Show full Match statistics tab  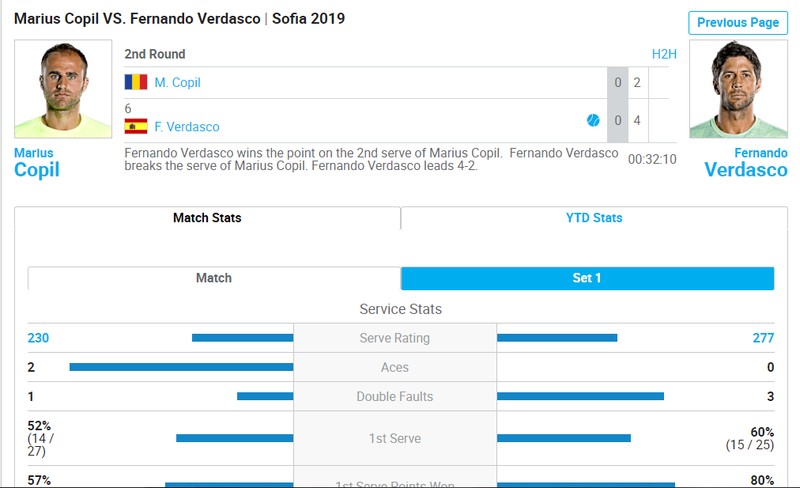click(214, 278)
